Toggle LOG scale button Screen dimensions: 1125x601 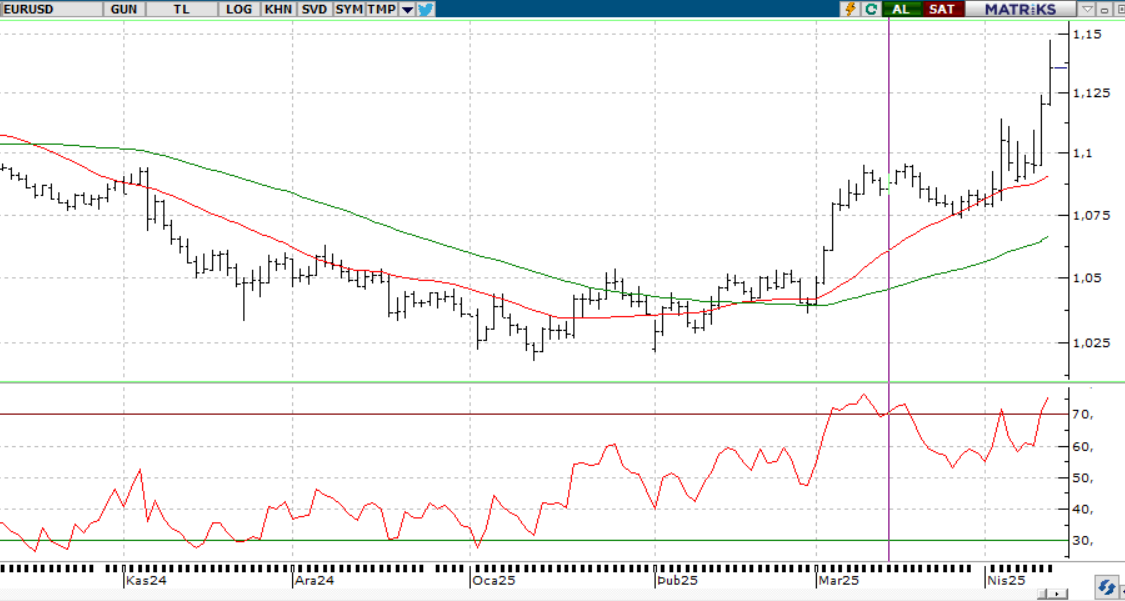tap(239, 9)
